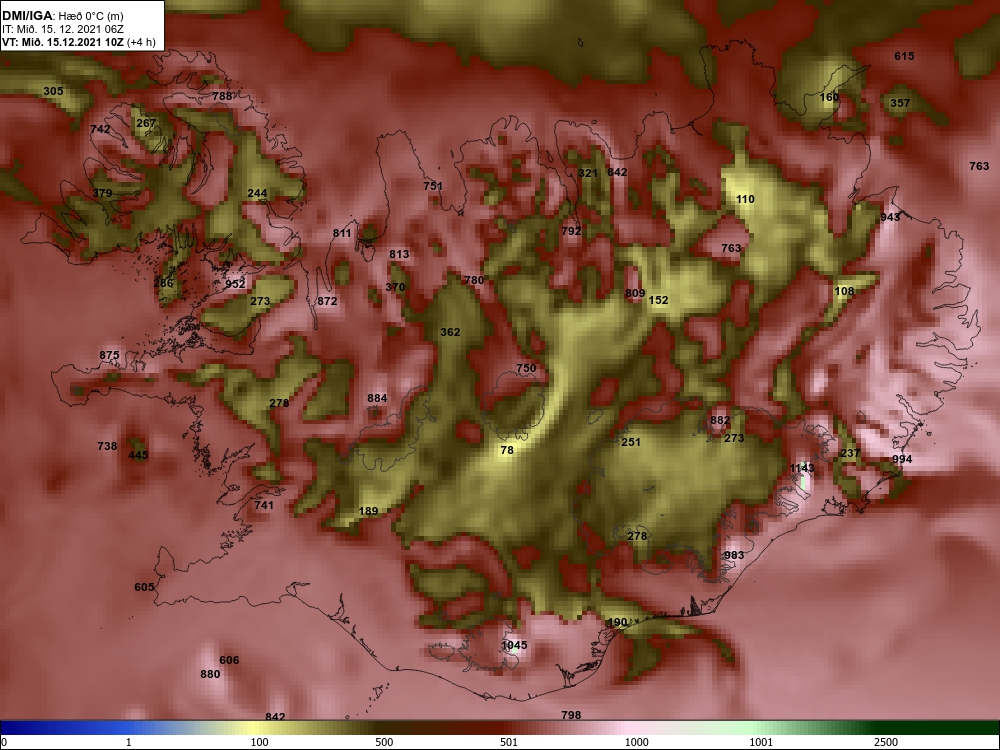This screenshot has height=750, width=1000.
Task: Click the 379 value label
Action: coord(102,193)
